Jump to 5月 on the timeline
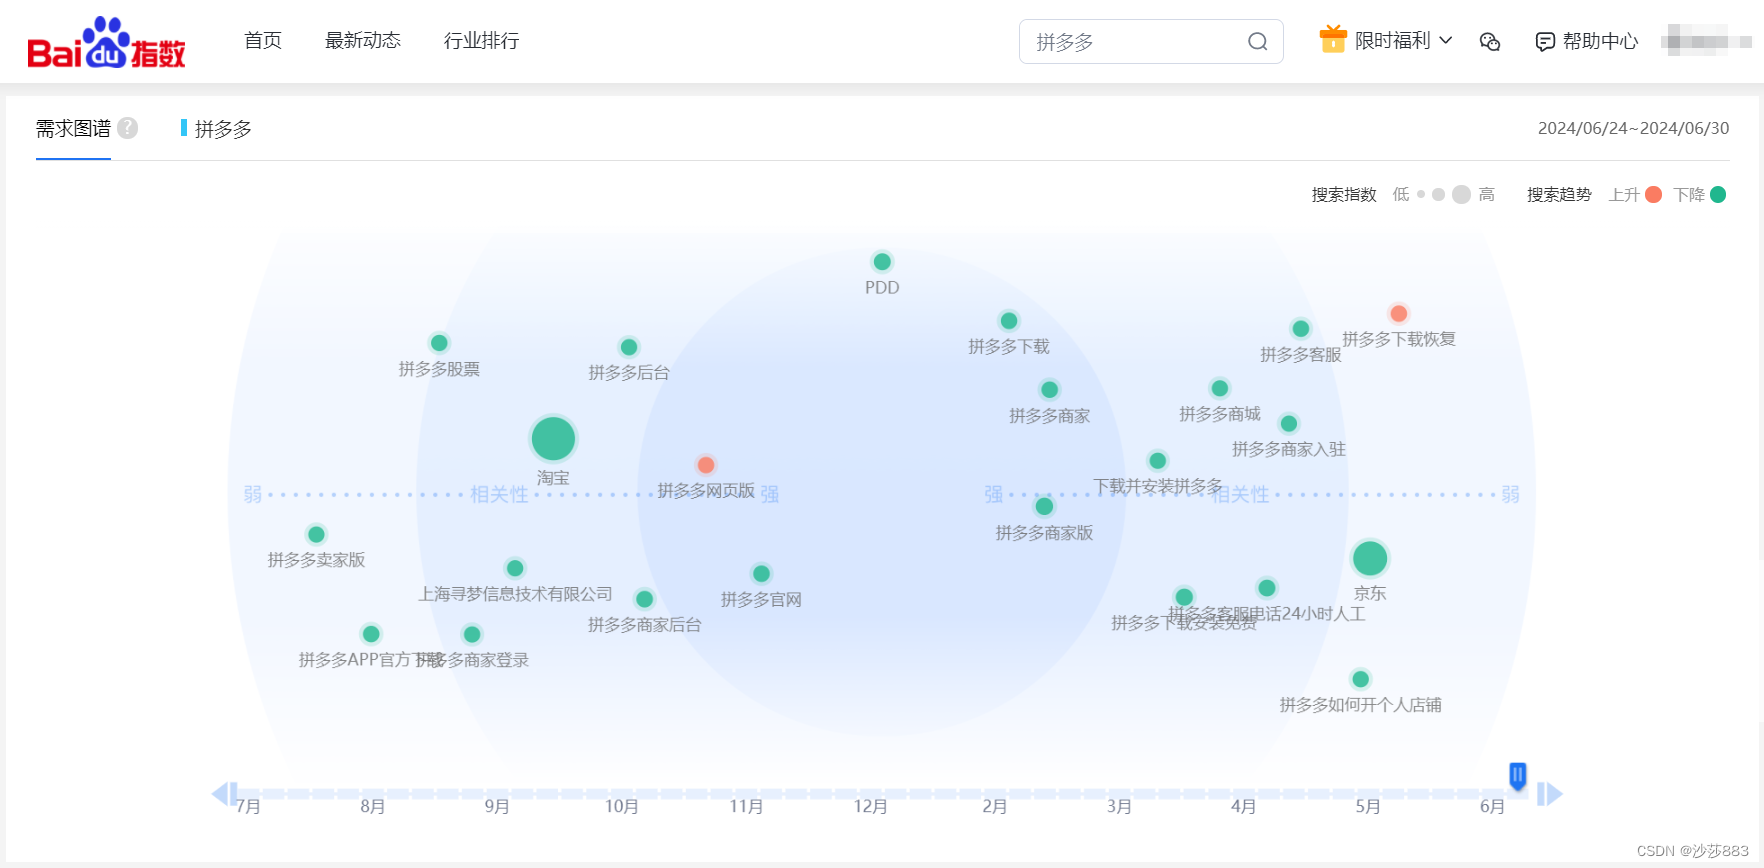Screen dimensions: 1764x868 [x=1368, y=806]
